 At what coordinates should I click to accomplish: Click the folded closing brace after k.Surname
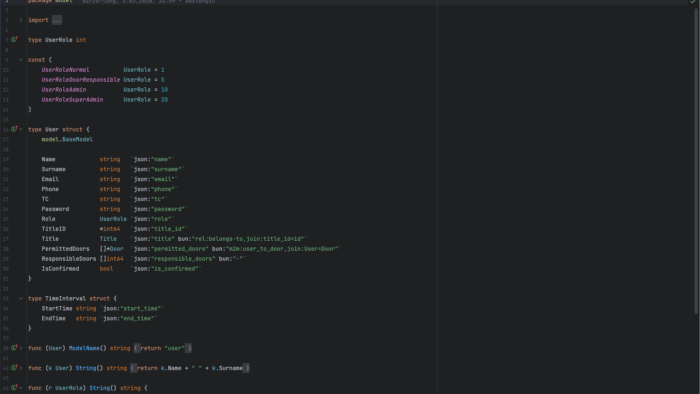click(247, 368)
